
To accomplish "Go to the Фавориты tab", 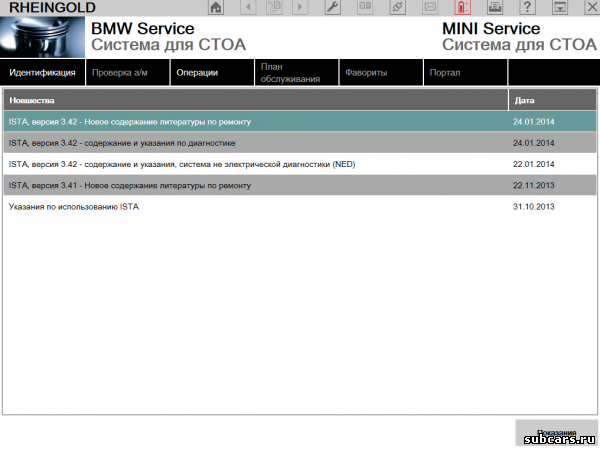I will pyautogui.click(x=382, y=72).
